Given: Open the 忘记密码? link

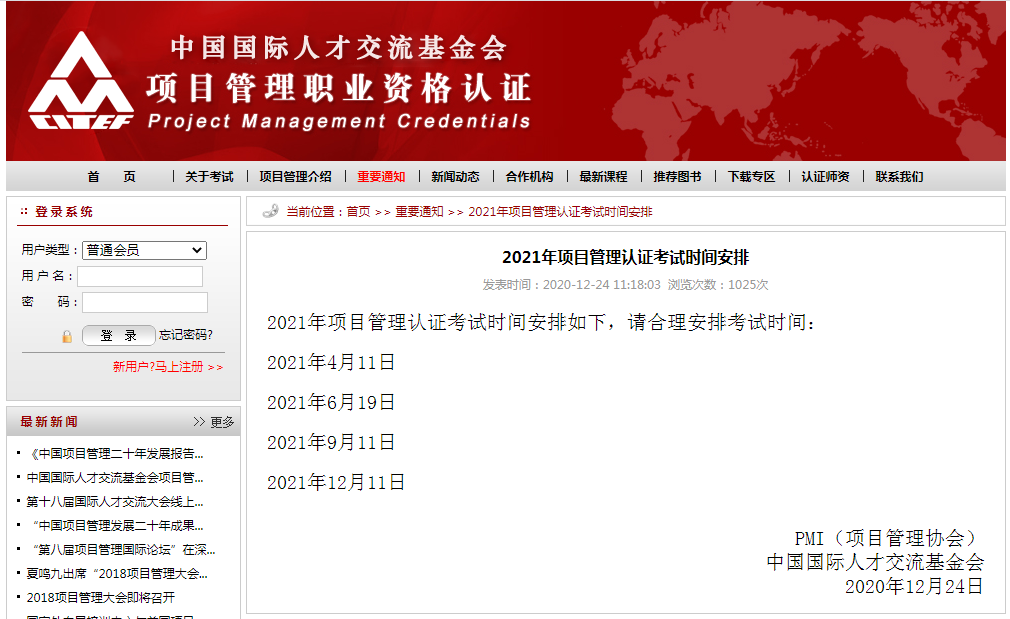Looking at the screenshot, I should click(186, 335).
